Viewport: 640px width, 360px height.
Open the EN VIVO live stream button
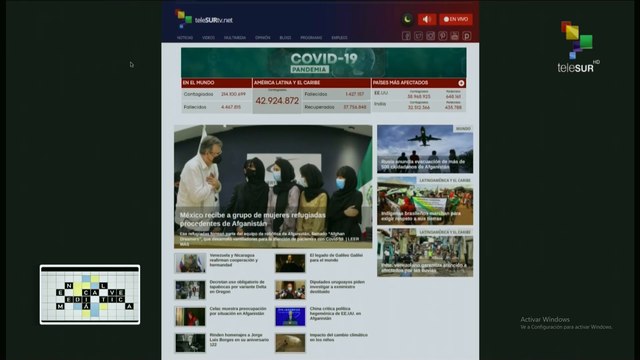tap(456, 19)
